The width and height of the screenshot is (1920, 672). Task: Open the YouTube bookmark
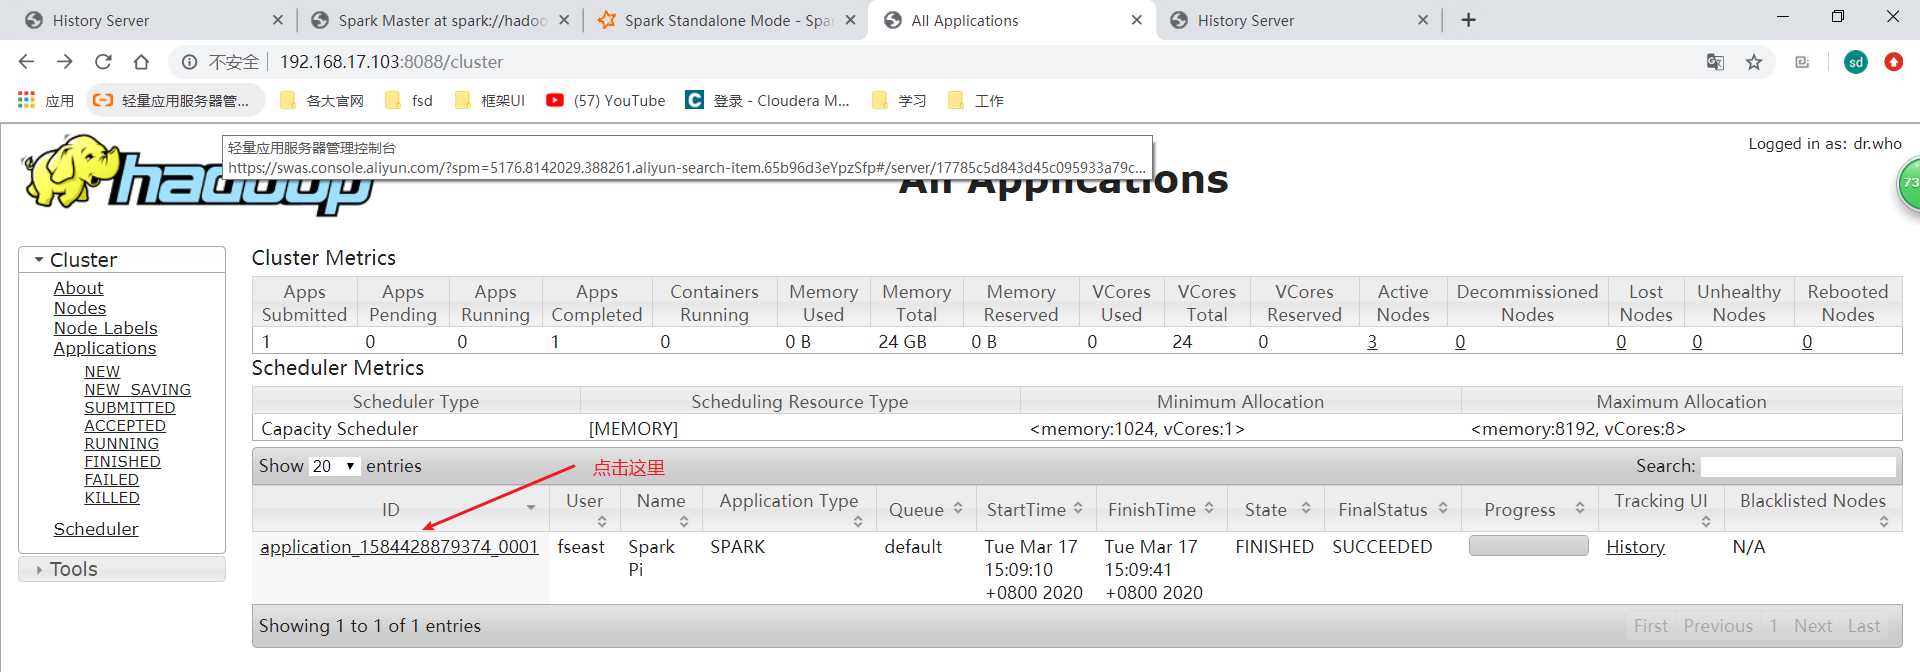point(606,100)
